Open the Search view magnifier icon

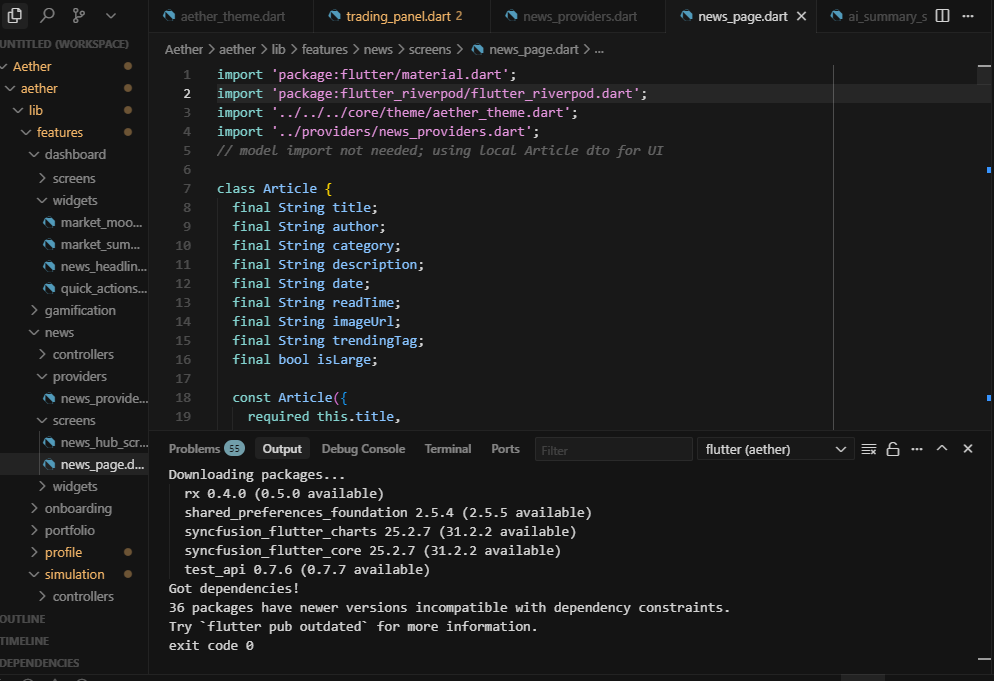(x=47, y=16)
